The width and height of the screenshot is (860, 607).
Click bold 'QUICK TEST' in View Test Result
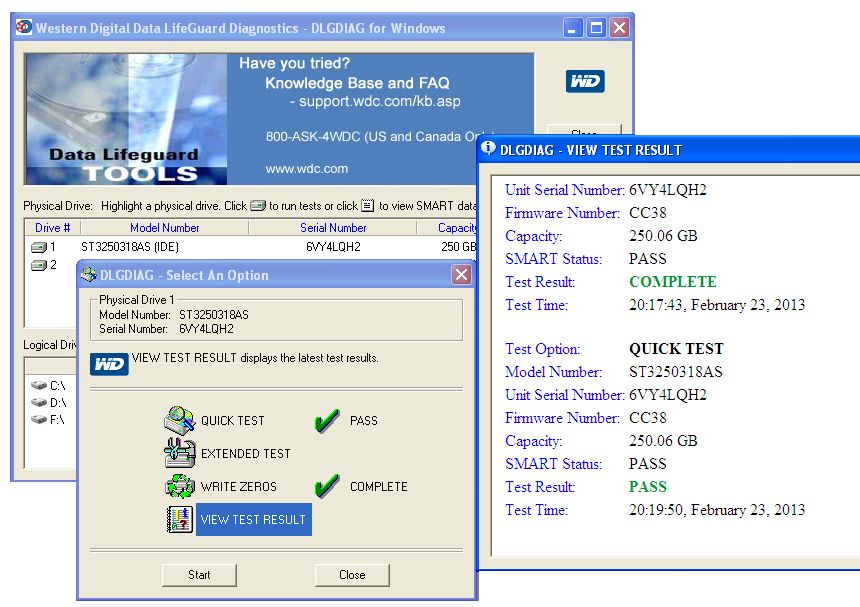click(676, 349)
